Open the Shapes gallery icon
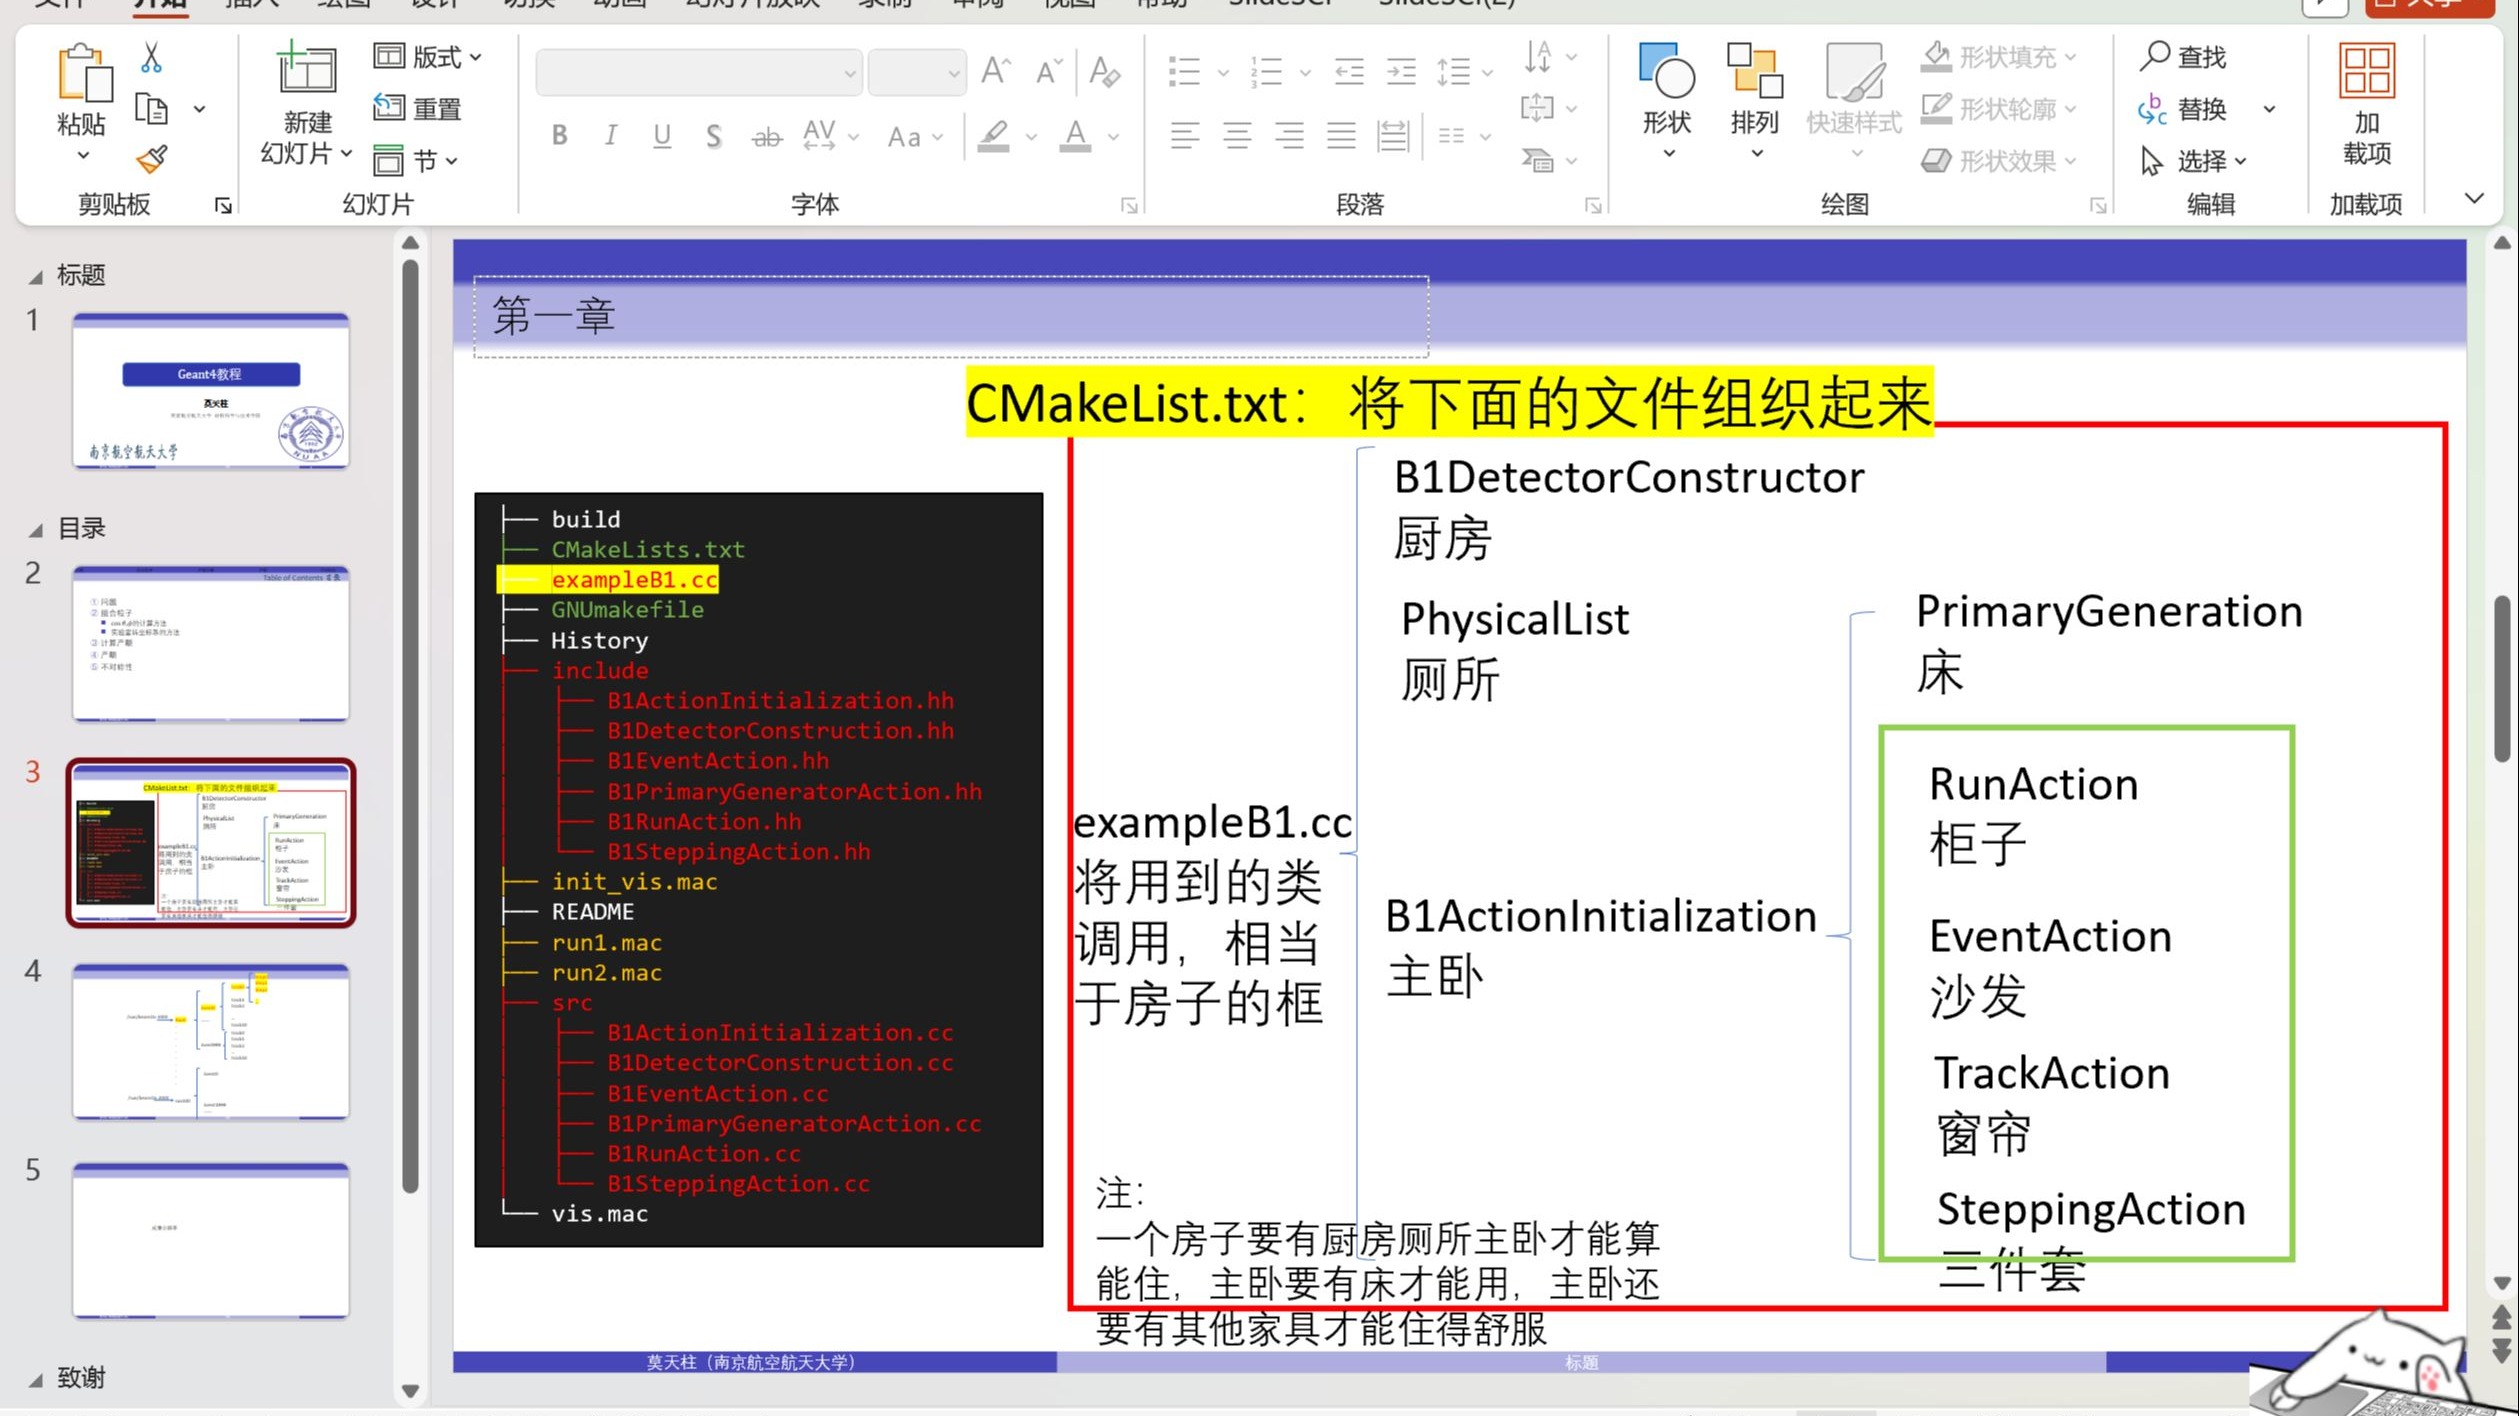2519x1416 pixels. click(1666, 72)
